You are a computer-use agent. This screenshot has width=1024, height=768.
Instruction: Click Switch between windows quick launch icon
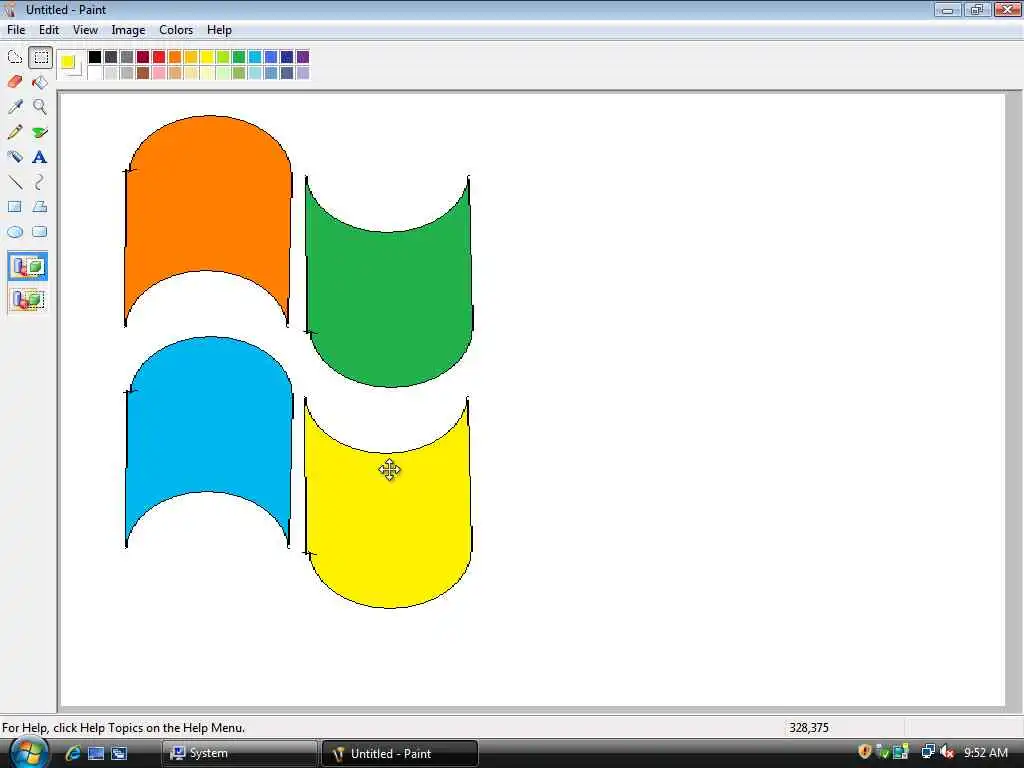(119, 753)
